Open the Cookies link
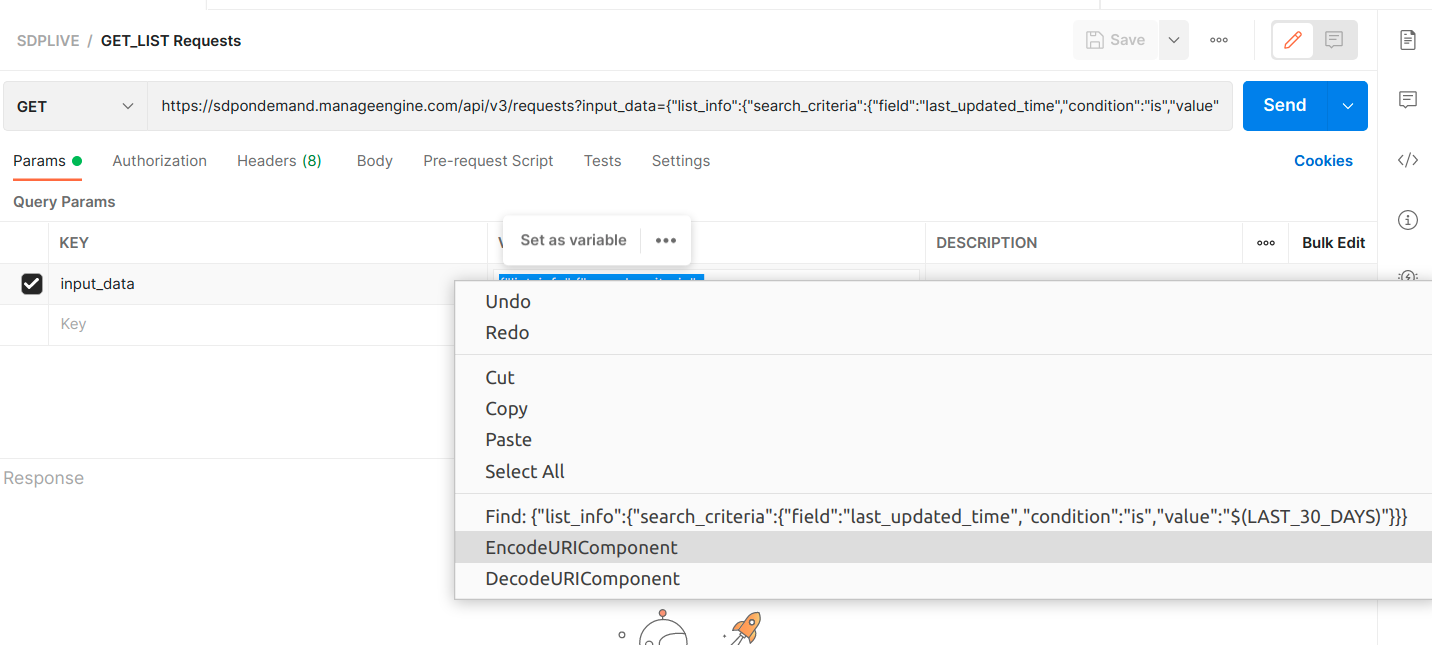 coord(1323,160)
